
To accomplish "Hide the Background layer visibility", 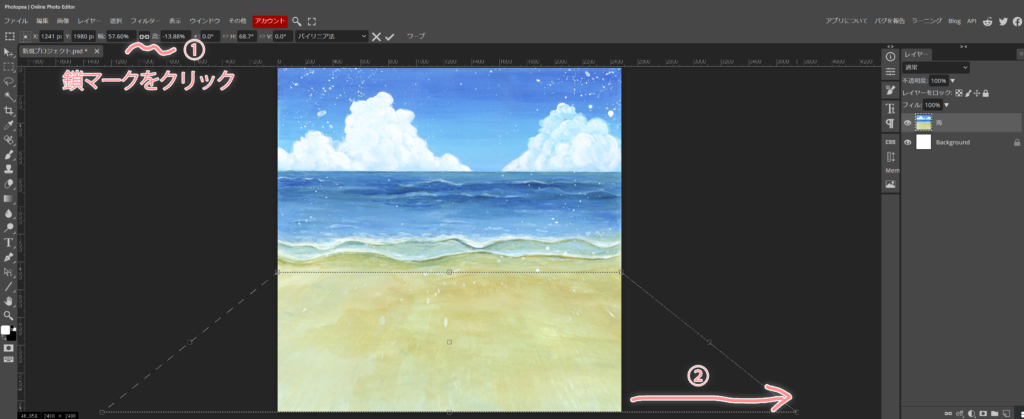I will [x=908, y=143].
